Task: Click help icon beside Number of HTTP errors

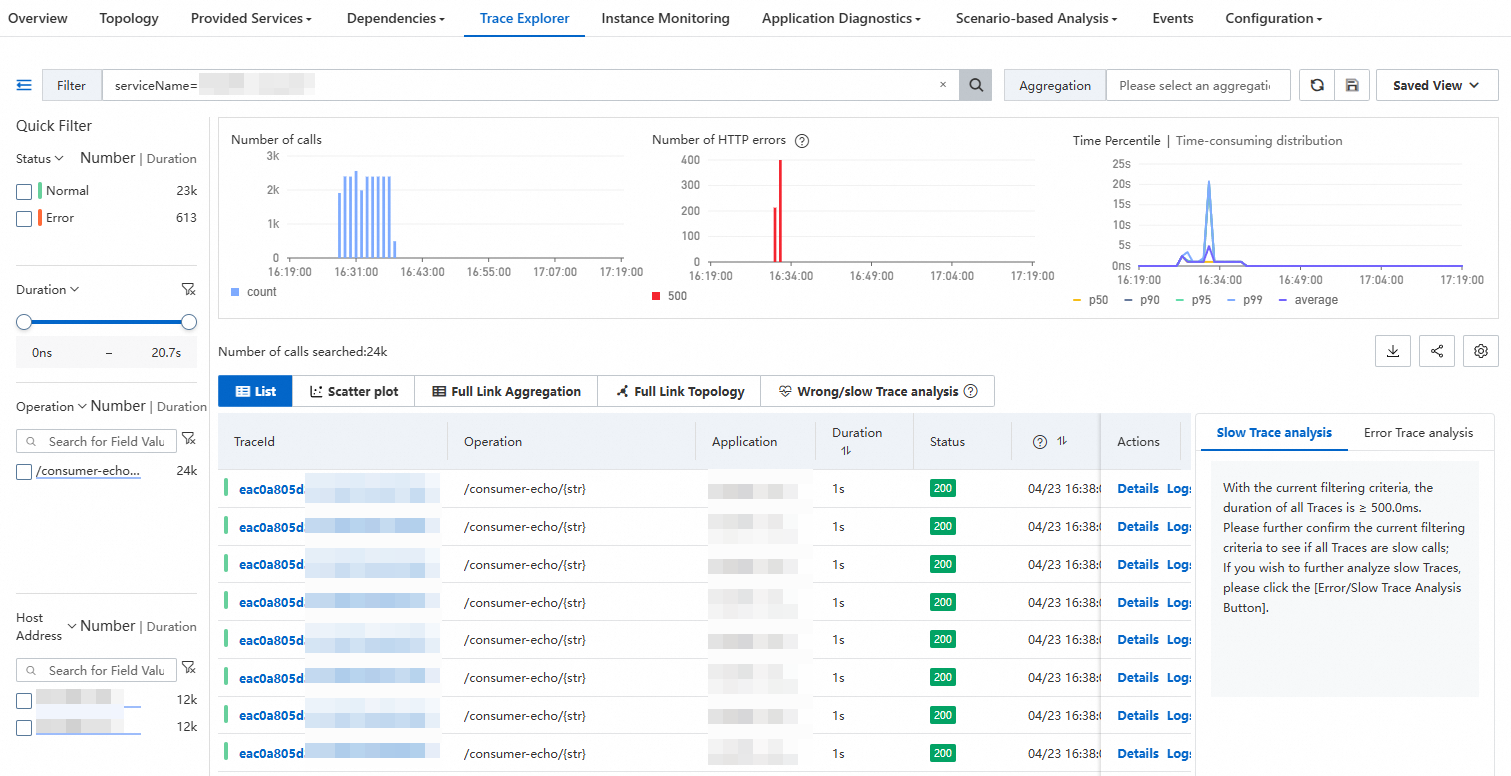Action: (801, 141)
